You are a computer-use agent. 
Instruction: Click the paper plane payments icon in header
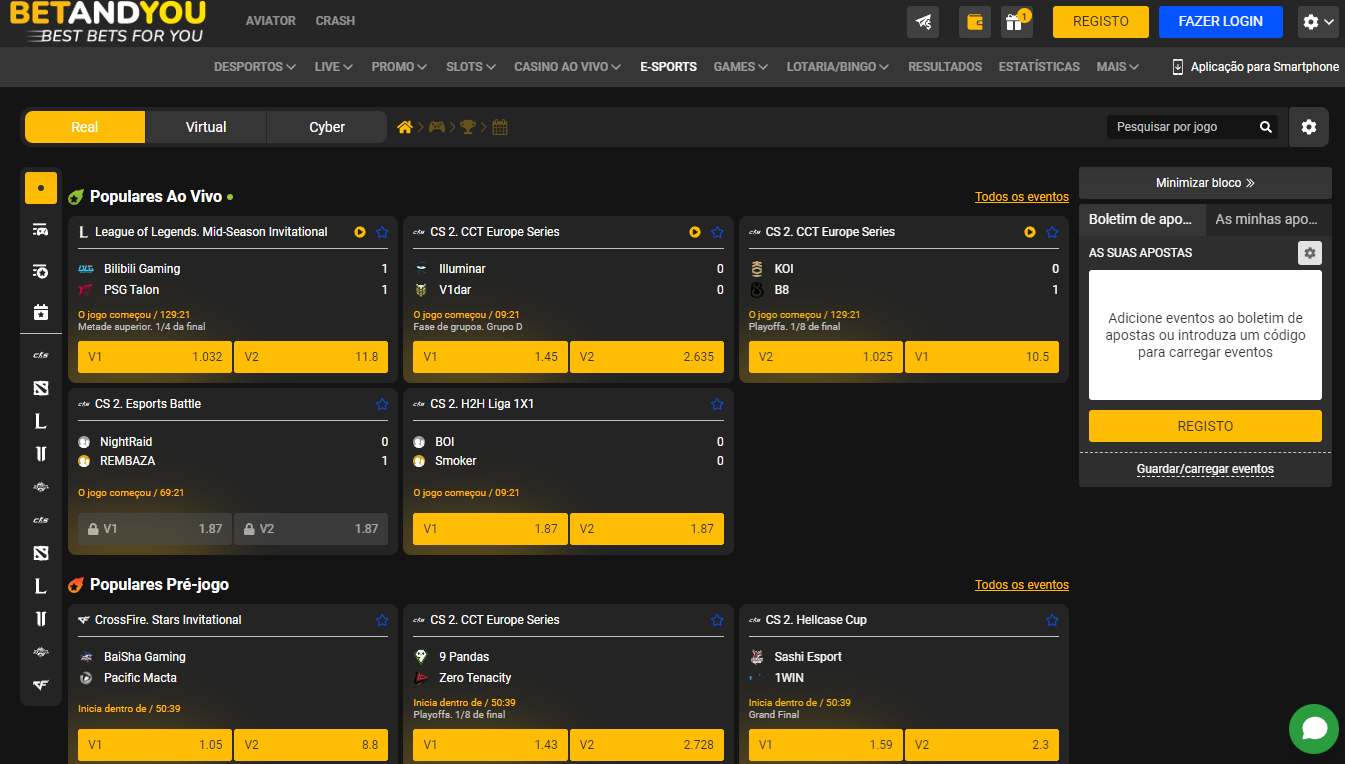coord(923,22)
